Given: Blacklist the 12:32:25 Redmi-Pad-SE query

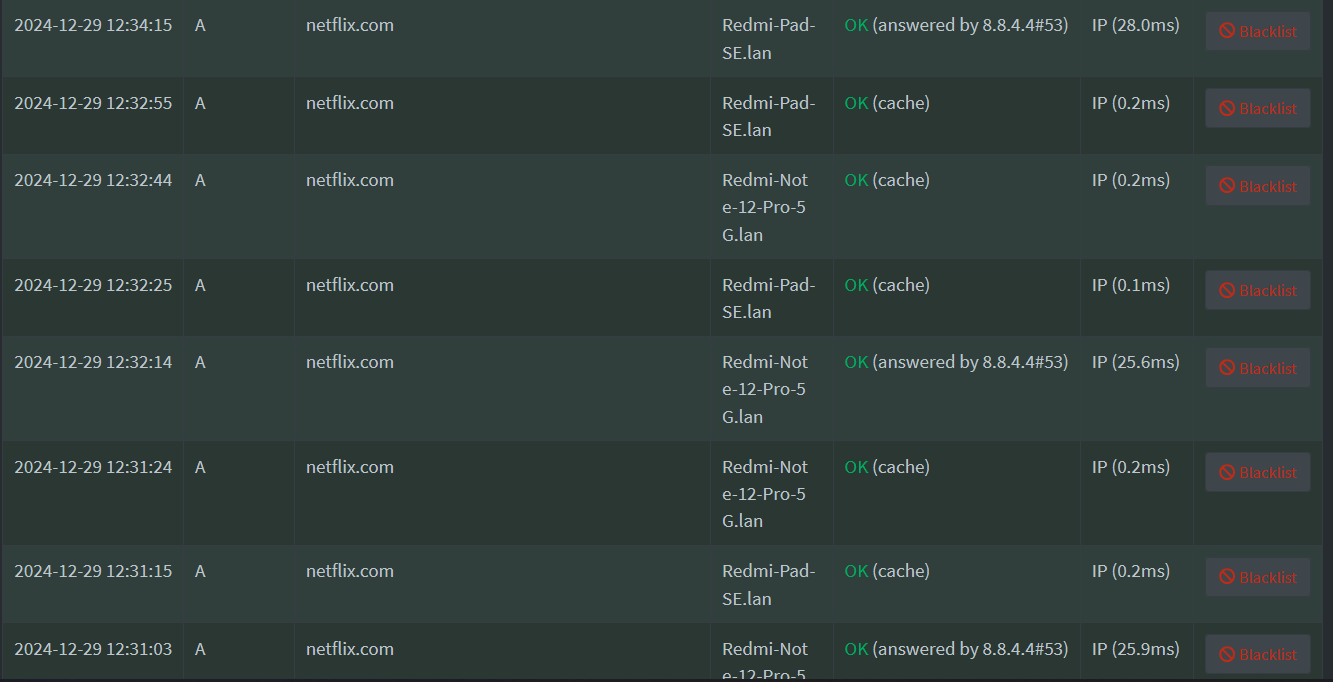Looking at the screenshot, I should click(1257, 290).
